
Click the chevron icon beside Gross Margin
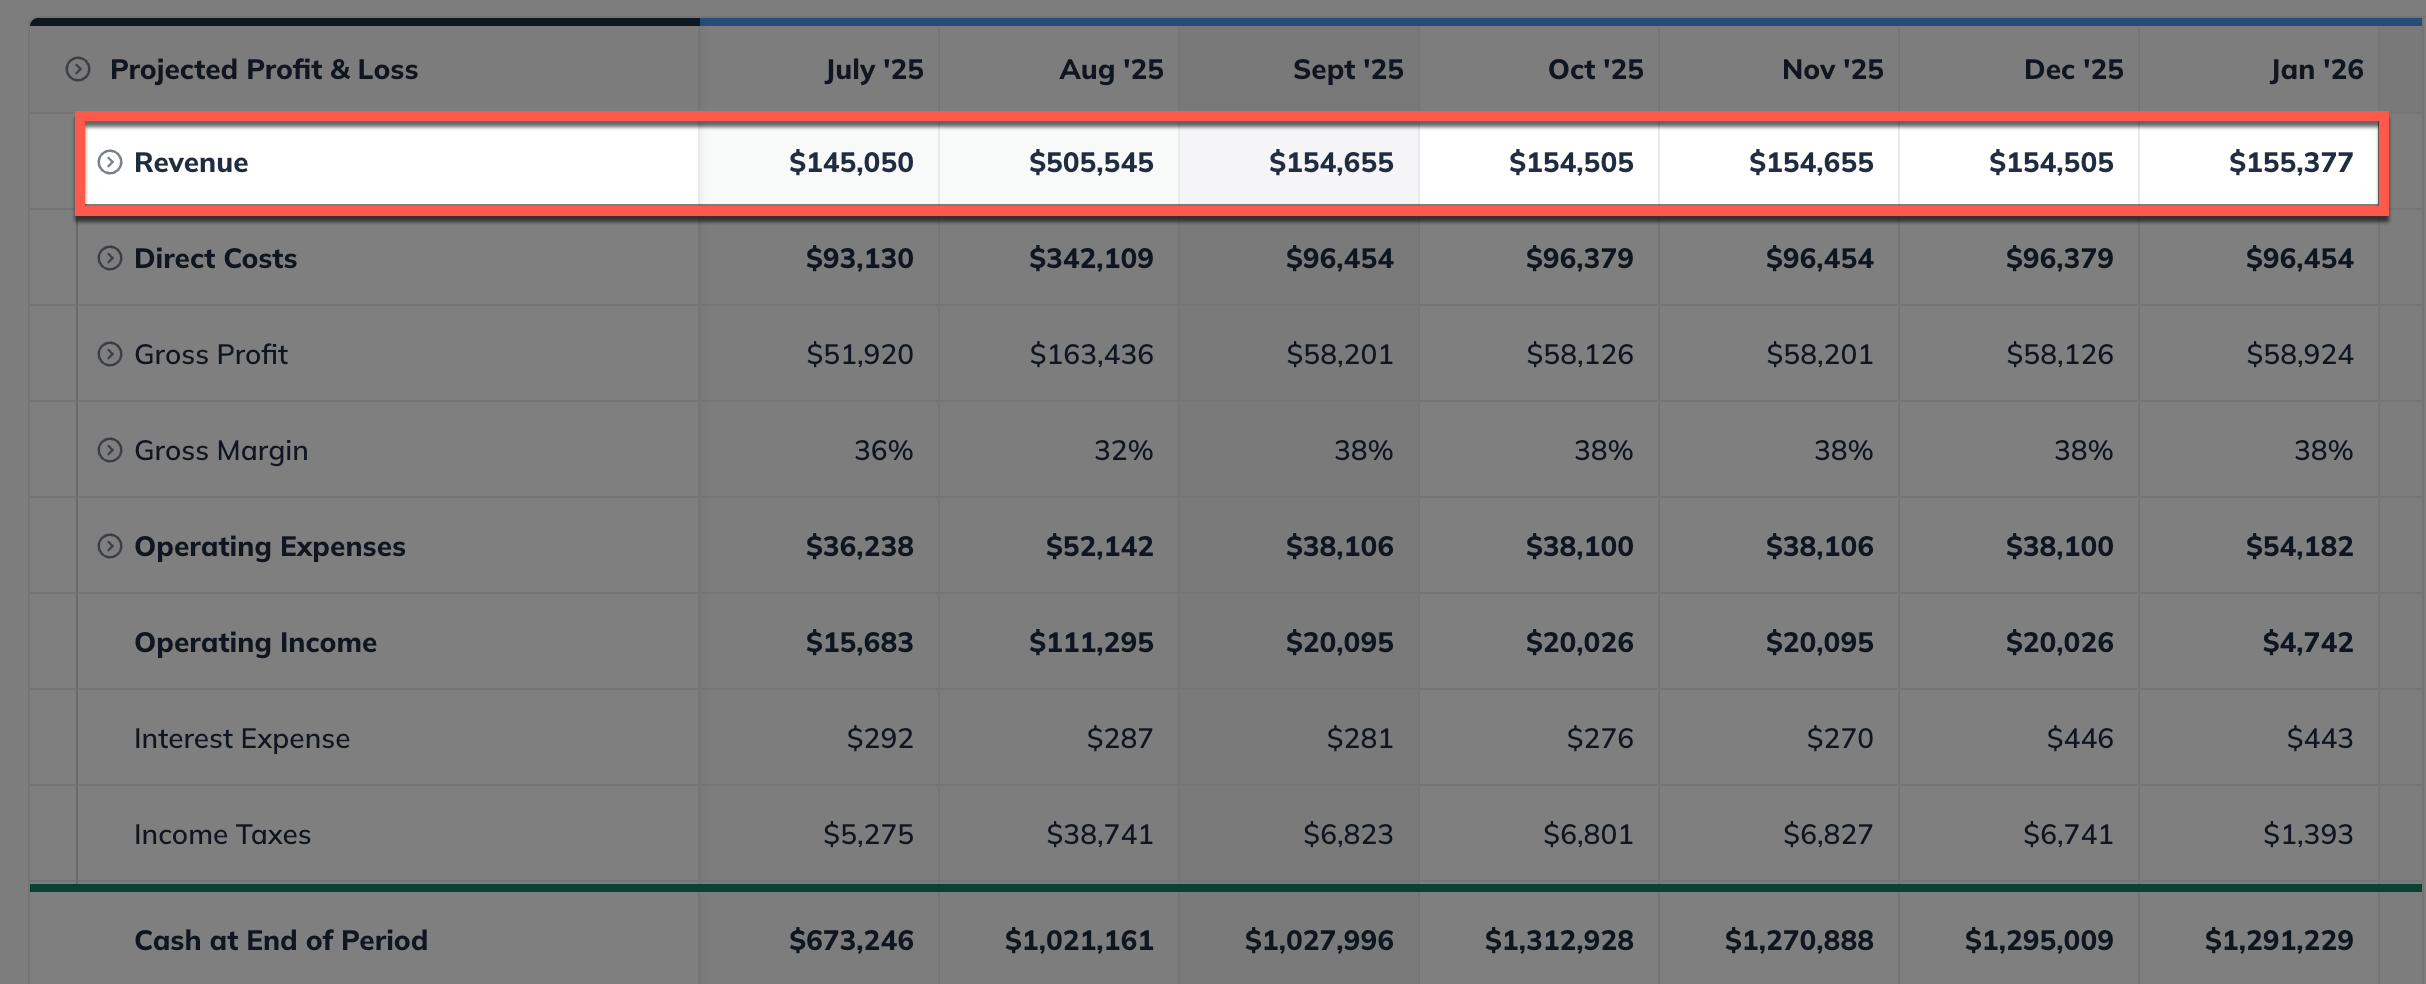[x=110, y=450]
